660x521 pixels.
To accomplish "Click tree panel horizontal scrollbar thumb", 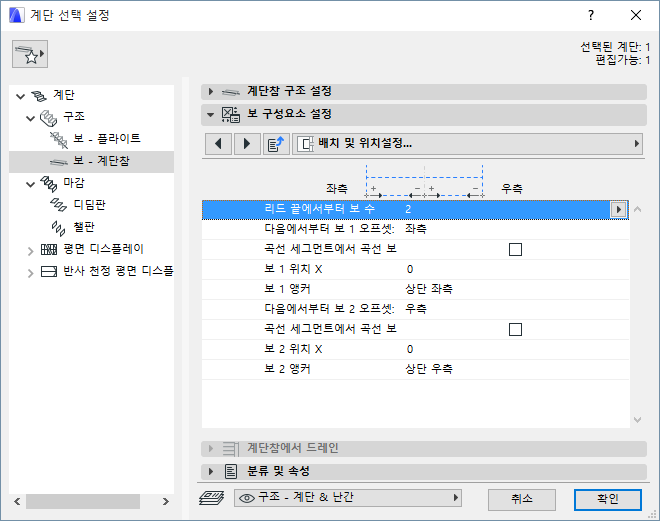I will click(83, 502).
